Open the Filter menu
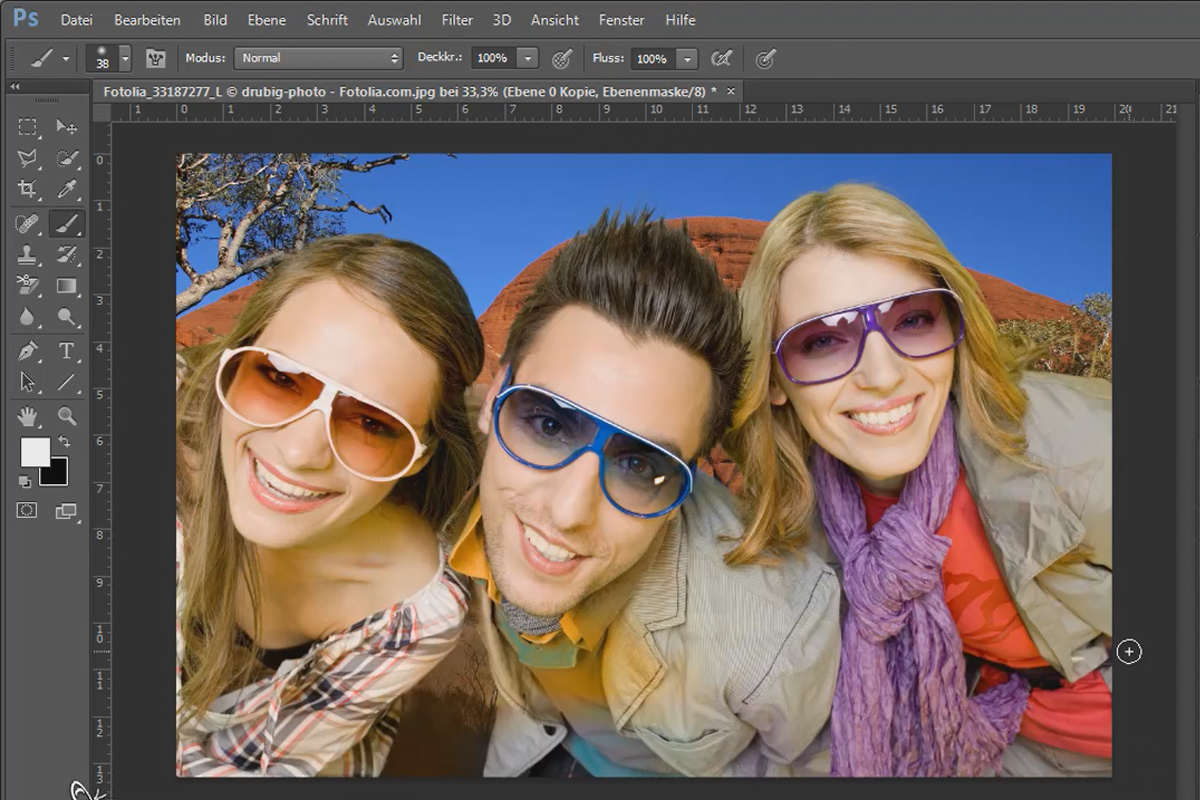1200x800 pixels. click(457, 20)
